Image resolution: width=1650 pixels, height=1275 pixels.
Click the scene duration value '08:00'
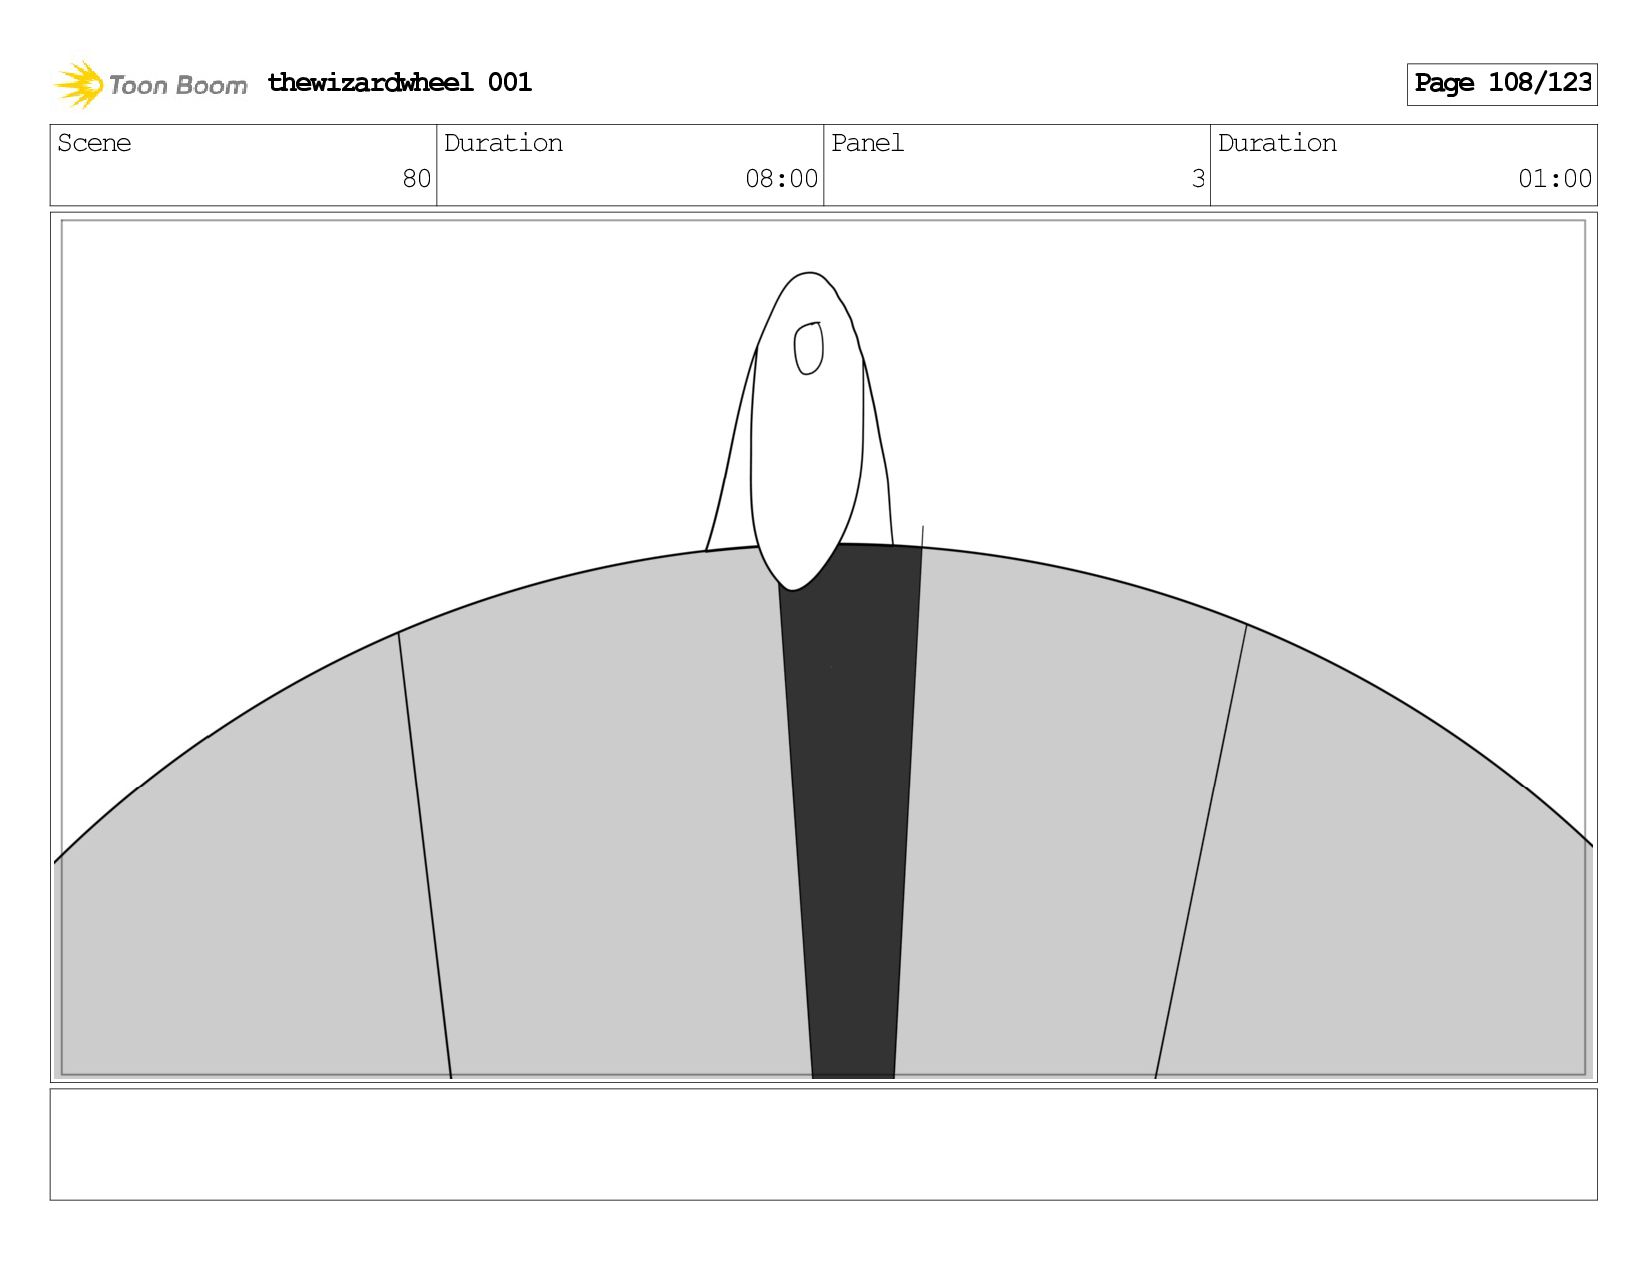[x=781, y=179]
